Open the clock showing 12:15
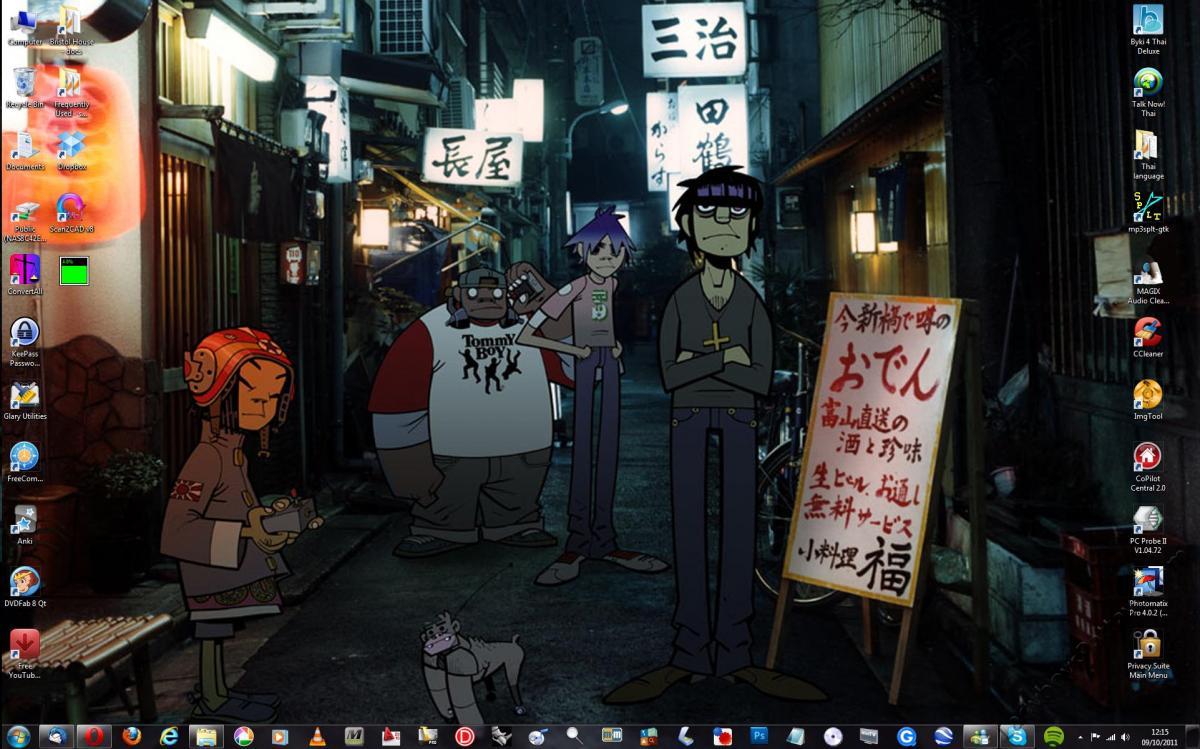 1160,737
